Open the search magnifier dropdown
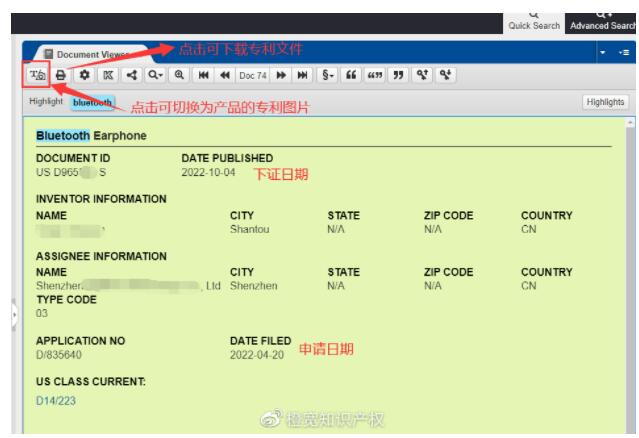This screenshot has height=438, width=639. (x=155, y=75)
